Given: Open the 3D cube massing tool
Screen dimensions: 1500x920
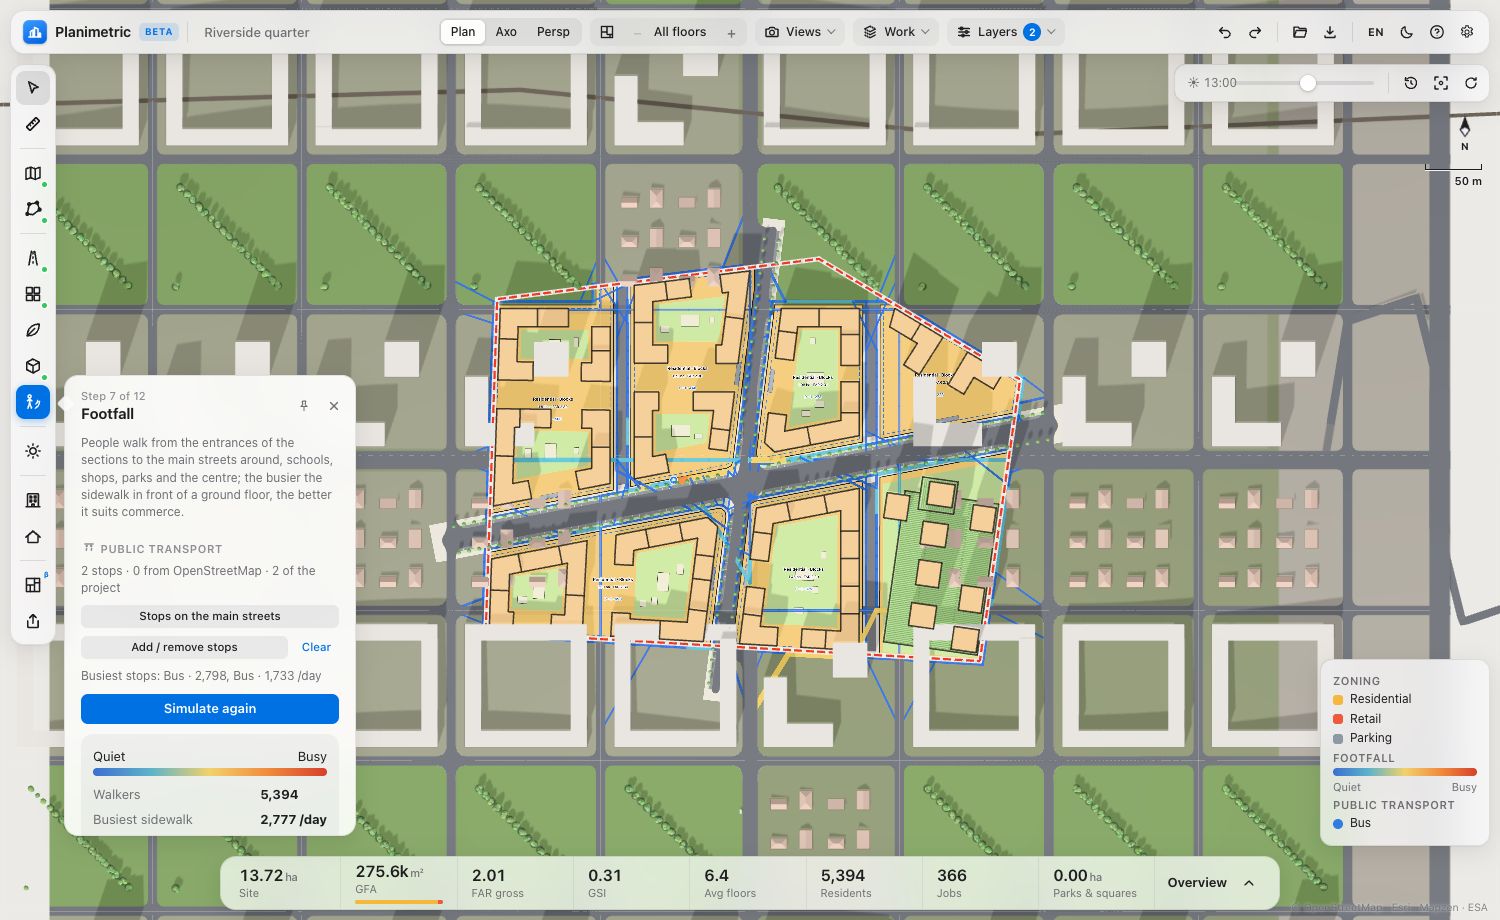Looking at the screenshot, I should 33,366.
